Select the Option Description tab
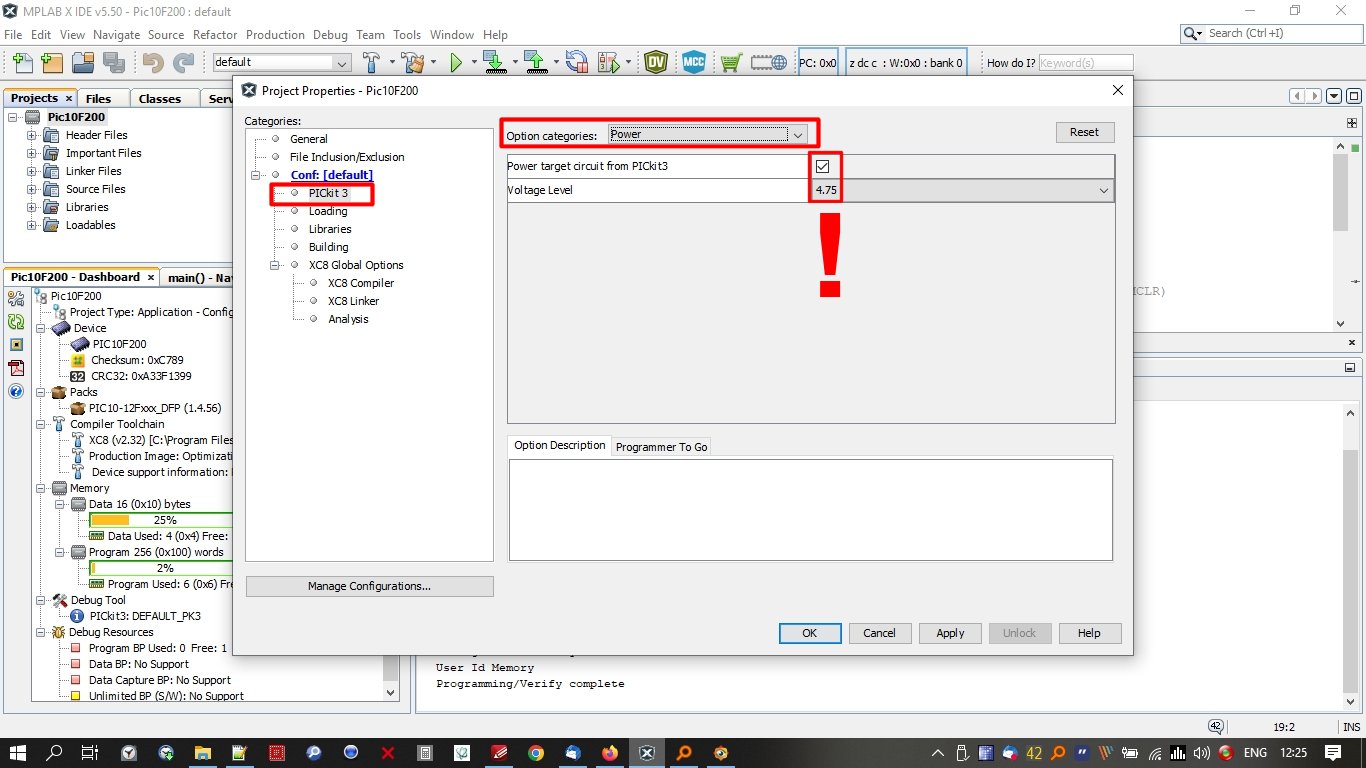 click(560, 445)
